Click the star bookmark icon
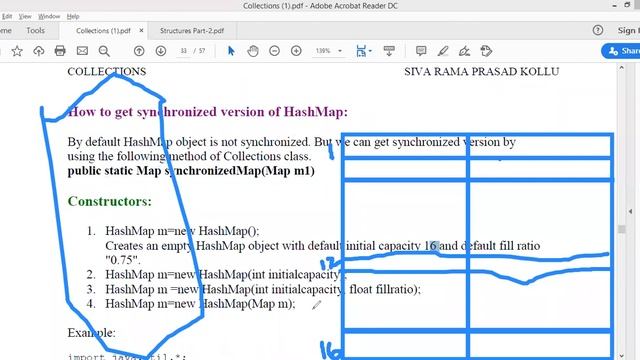 17,51
